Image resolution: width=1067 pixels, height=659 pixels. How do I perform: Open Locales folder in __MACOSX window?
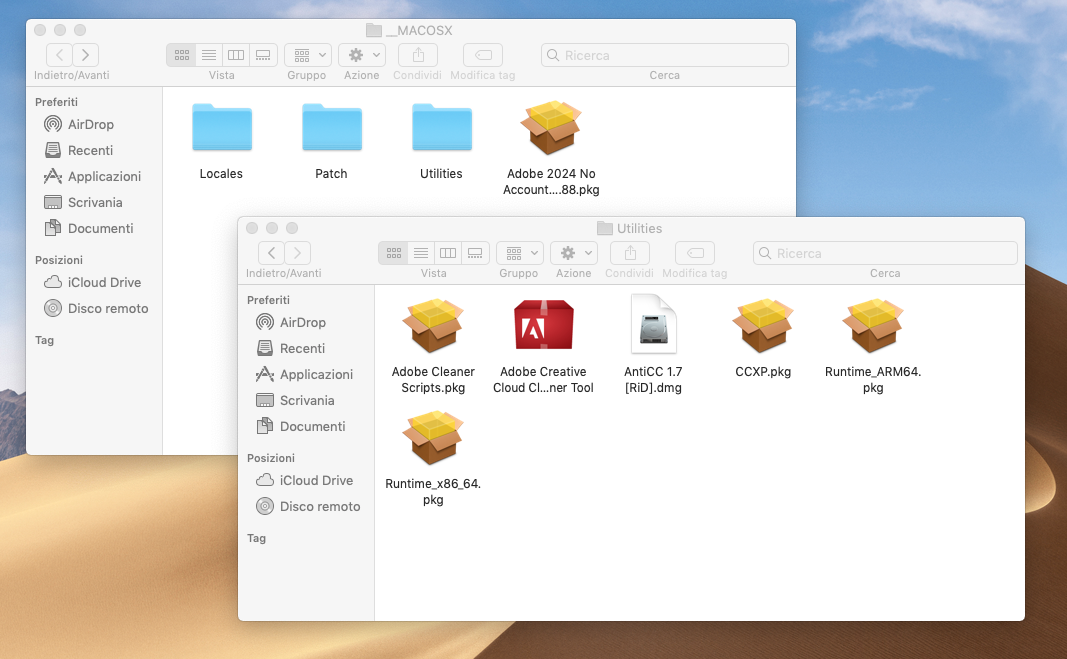[222, 128]
